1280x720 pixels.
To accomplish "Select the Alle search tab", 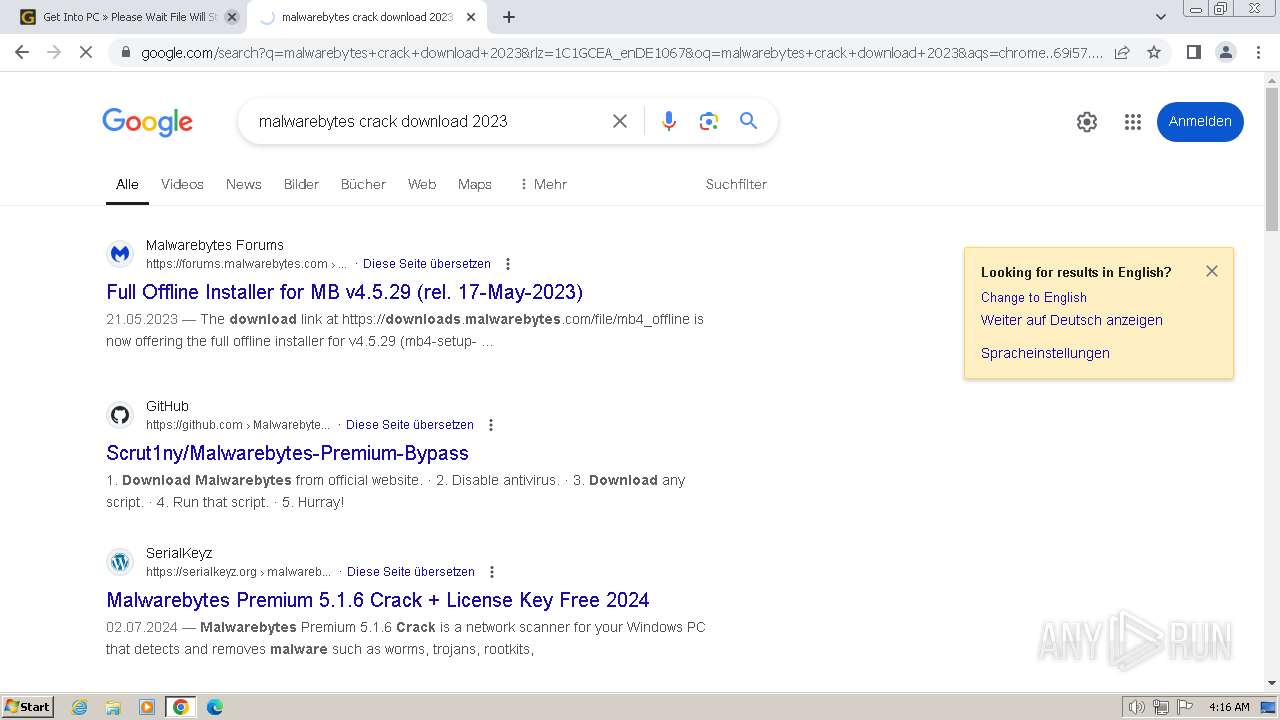I will pos(127,184).
